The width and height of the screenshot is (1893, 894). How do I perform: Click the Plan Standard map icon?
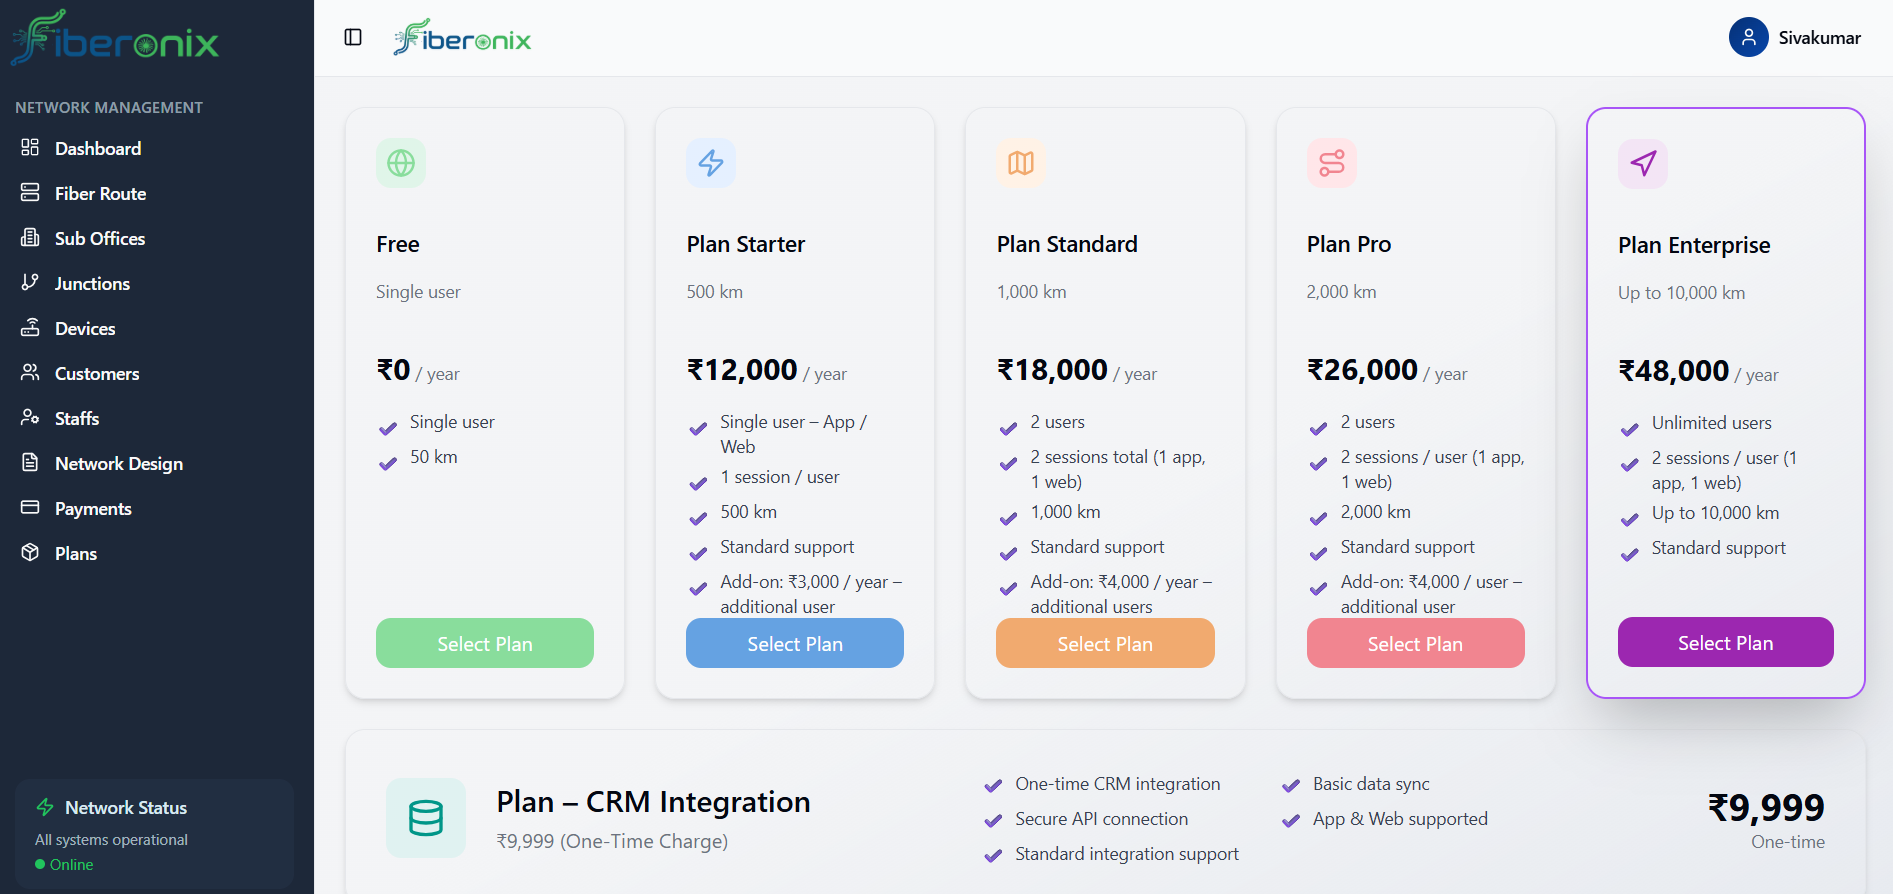(x=1021, y=163)
